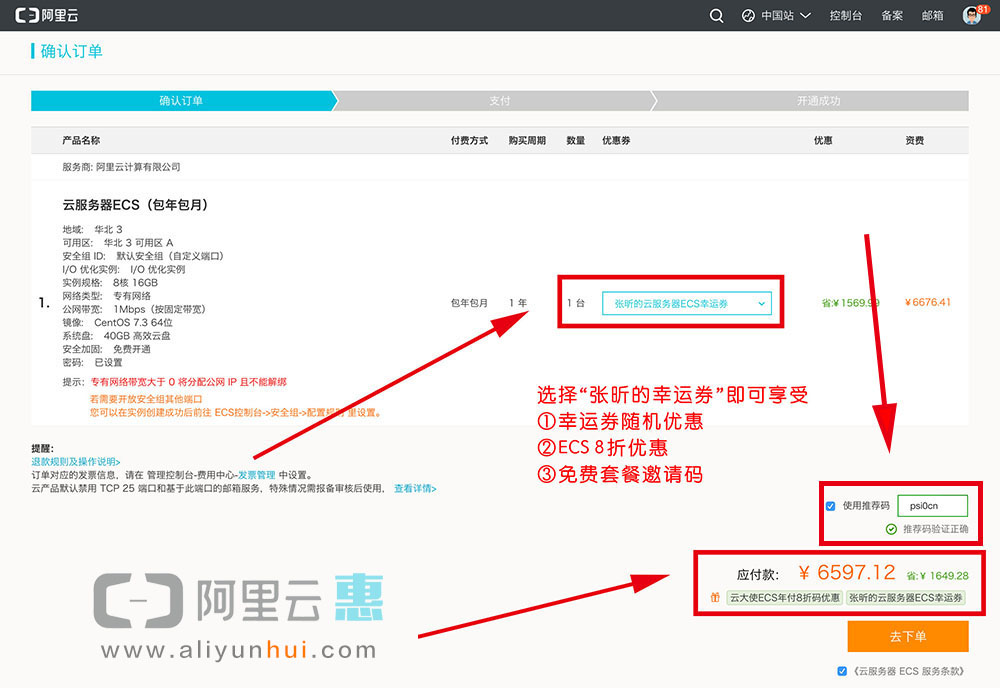Toggle the 云服务器 ECS 服务条款 agreement checkbox
Screen dimensions: 1000x688
pos(842,670)
